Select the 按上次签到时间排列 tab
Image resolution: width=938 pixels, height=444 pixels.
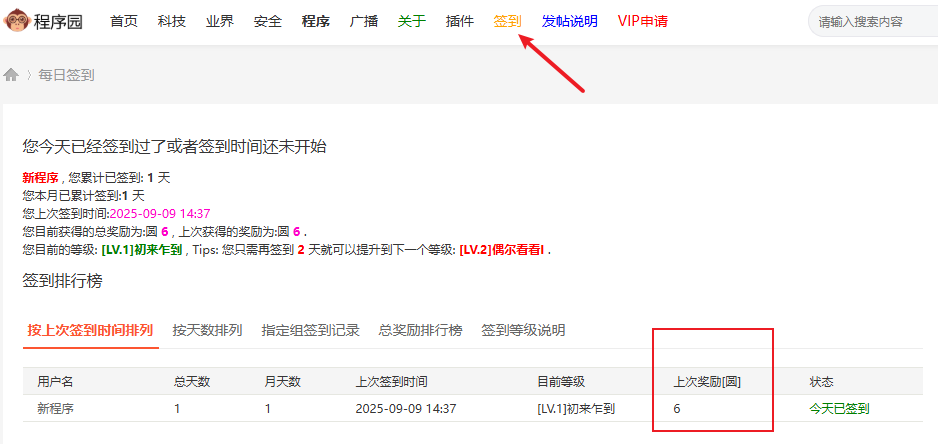(90, 330)
